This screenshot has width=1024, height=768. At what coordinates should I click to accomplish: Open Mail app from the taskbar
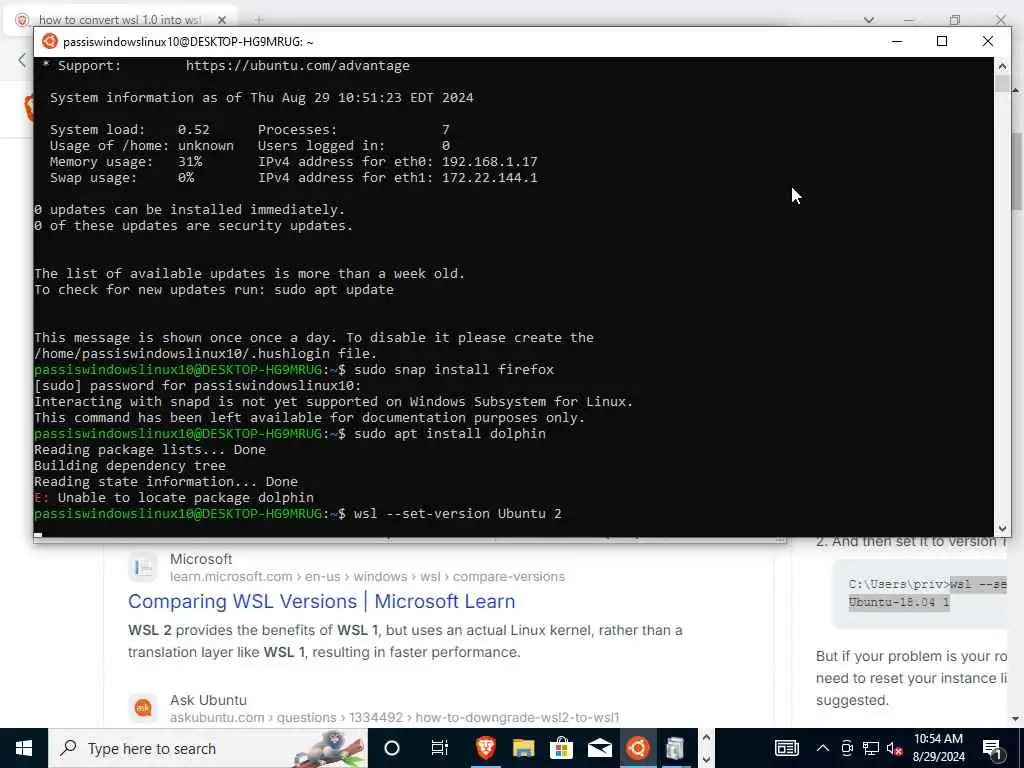600,748
